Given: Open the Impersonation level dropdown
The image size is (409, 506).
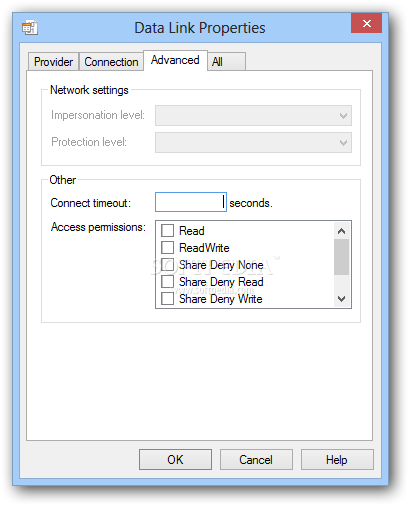Looking at the screenshot, I should tap(253, 116).
